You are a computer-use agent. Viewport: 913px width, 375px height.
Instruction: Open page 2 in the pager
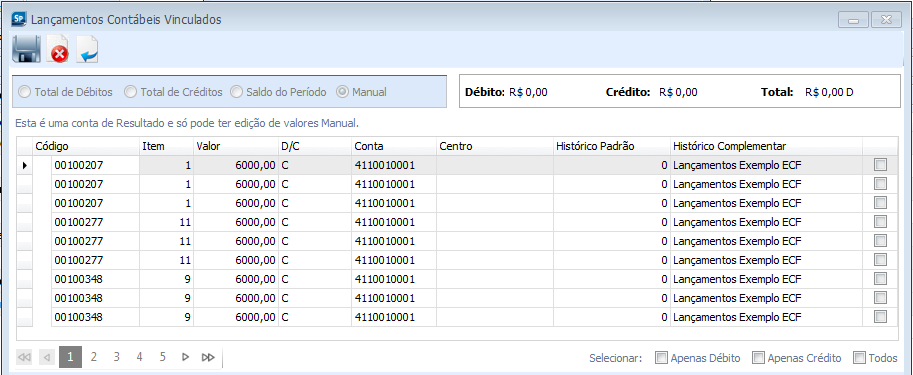coord(93,356)
